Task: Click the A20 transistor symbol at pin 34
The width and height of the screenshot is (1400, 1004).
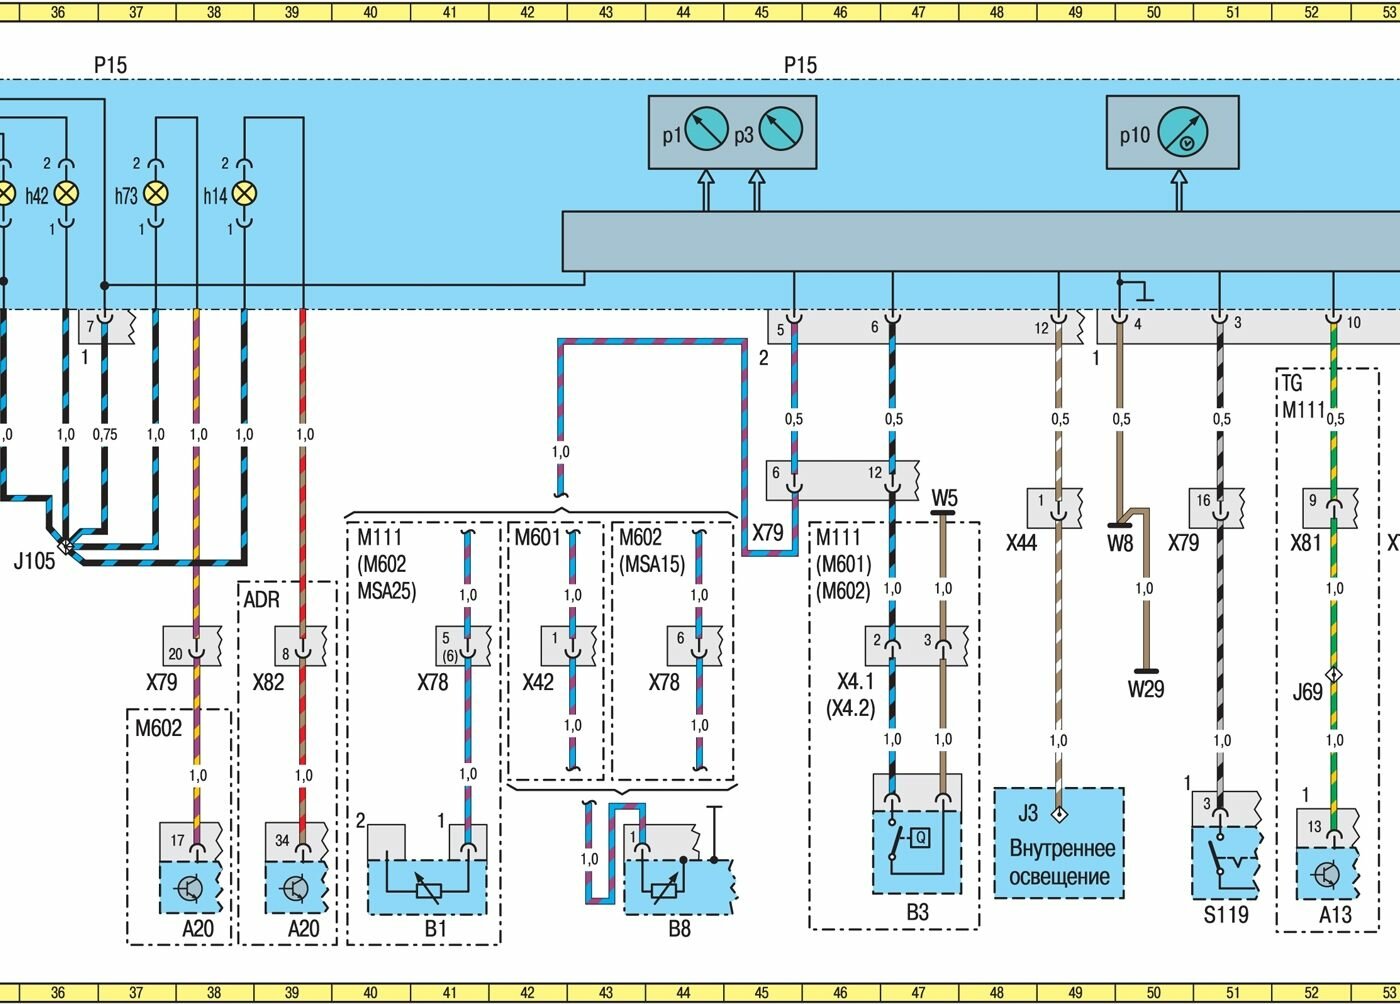Action: [296, 887]
